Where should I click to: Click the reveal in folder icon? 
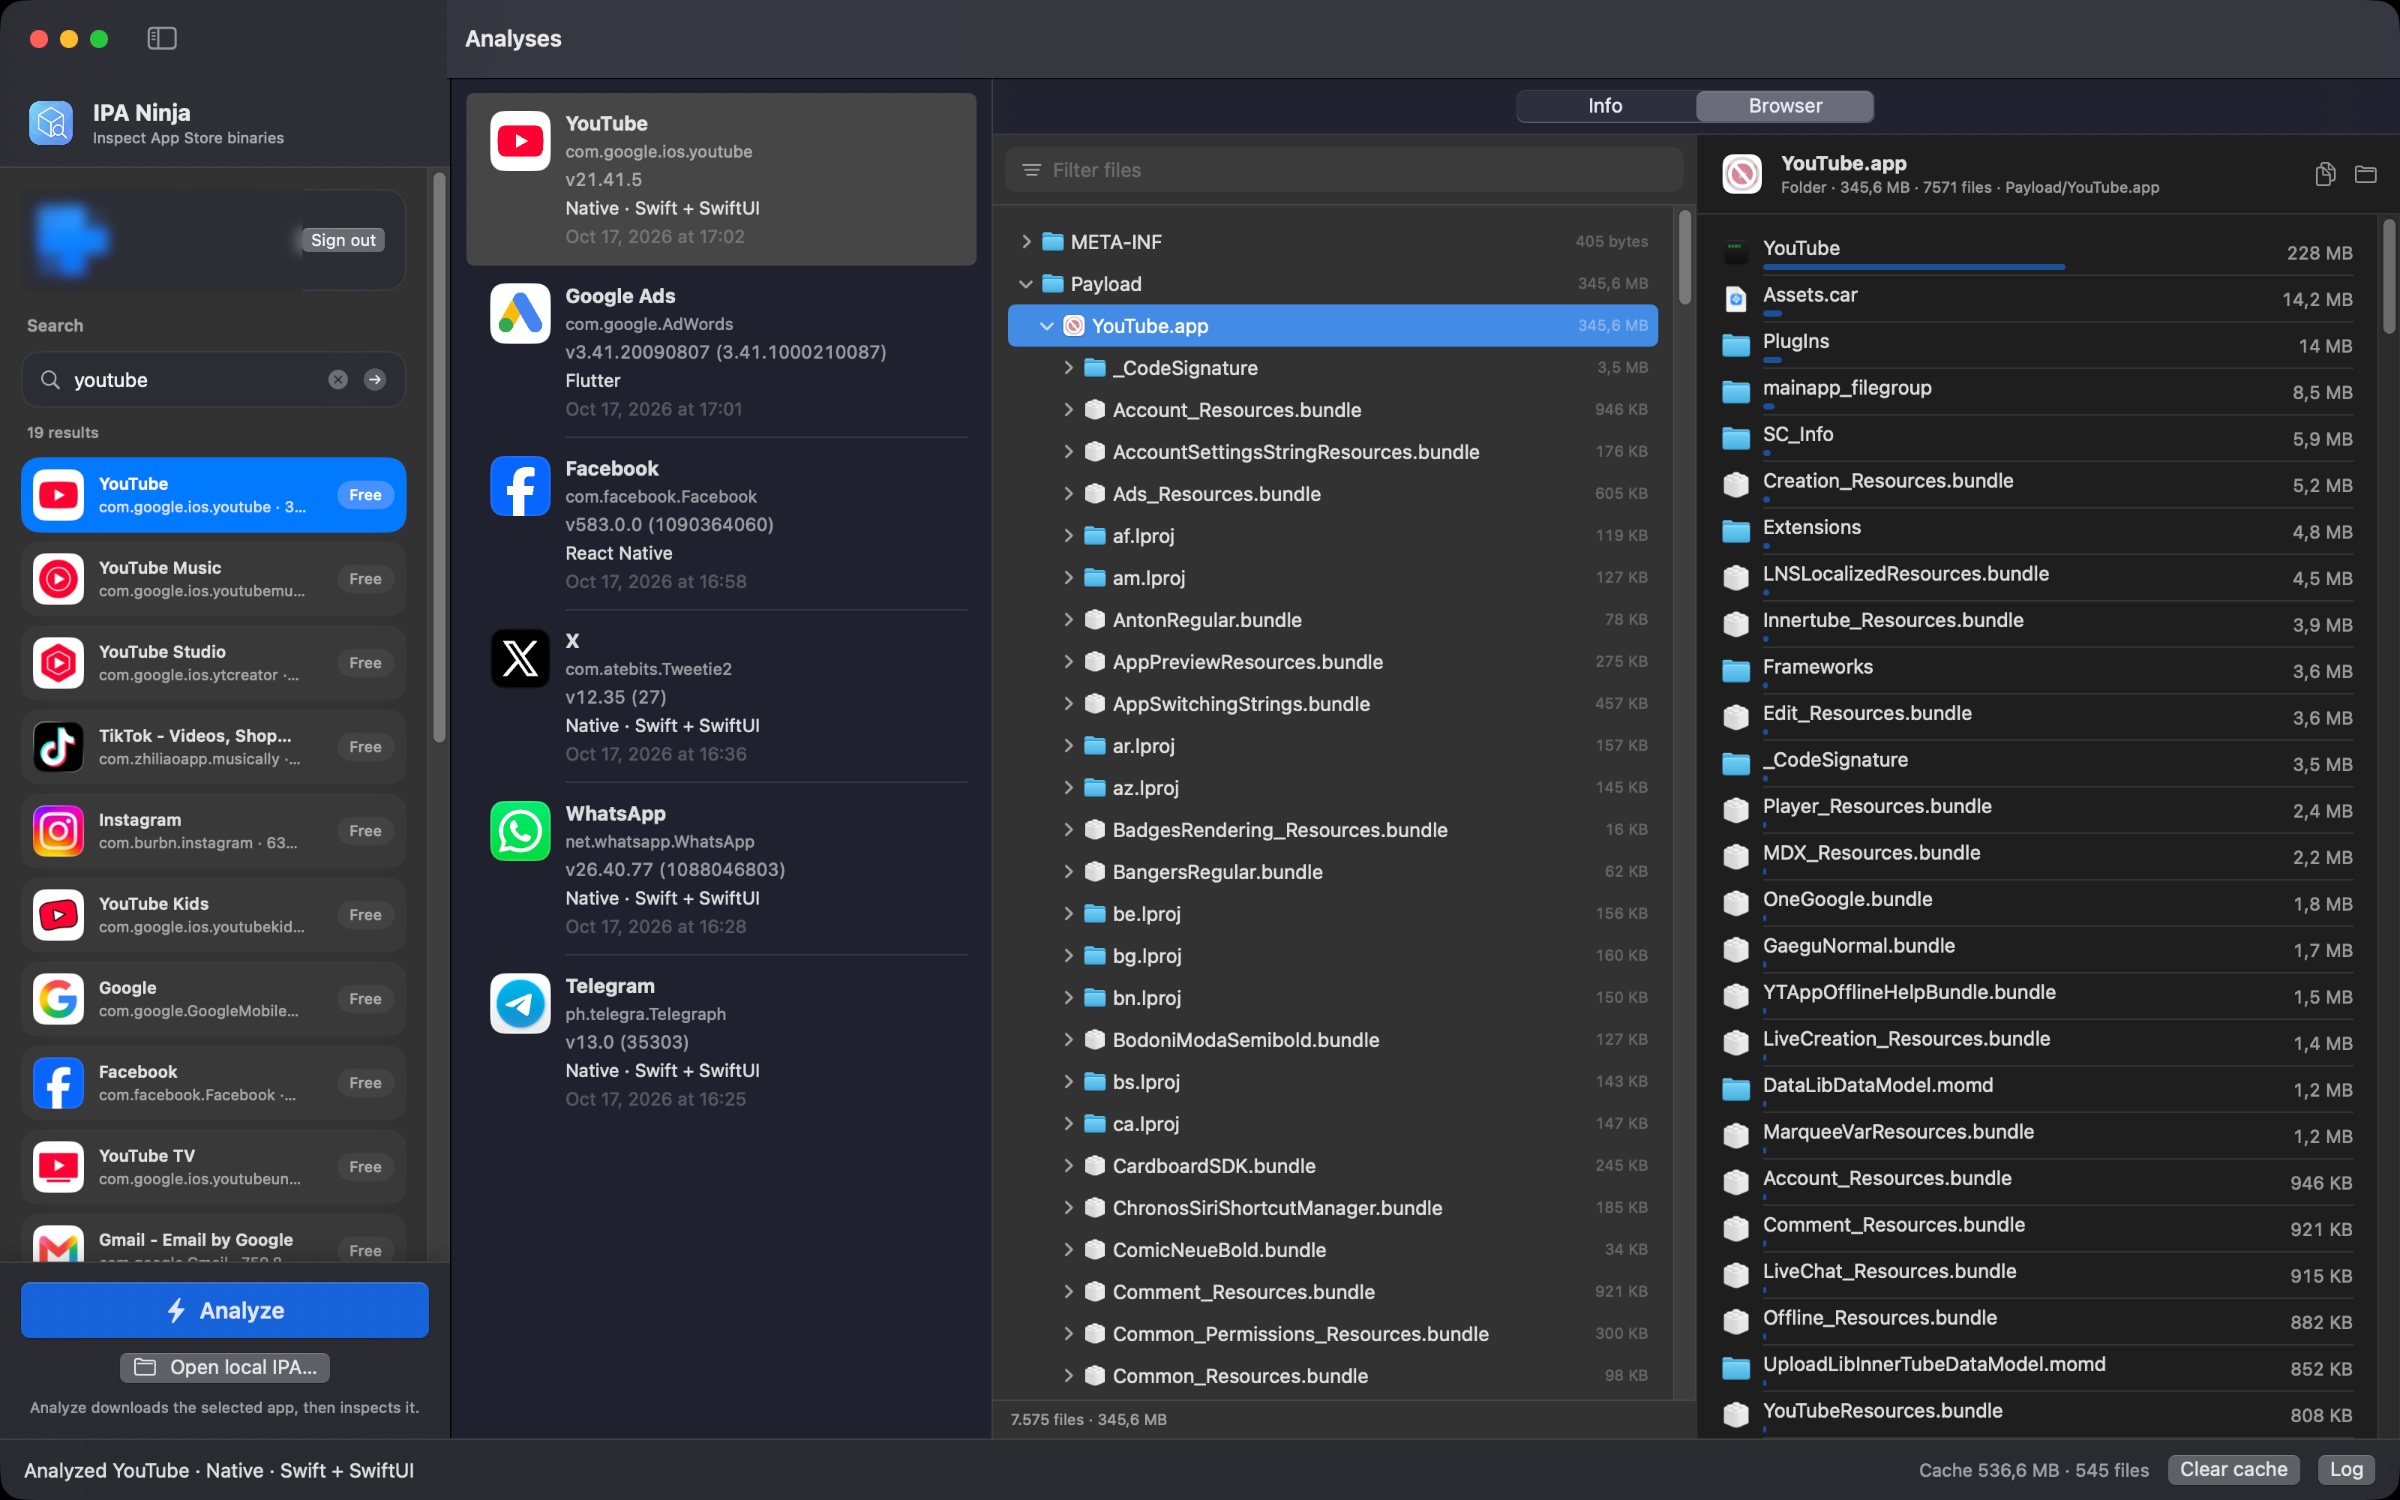(x=2365, y=174)
